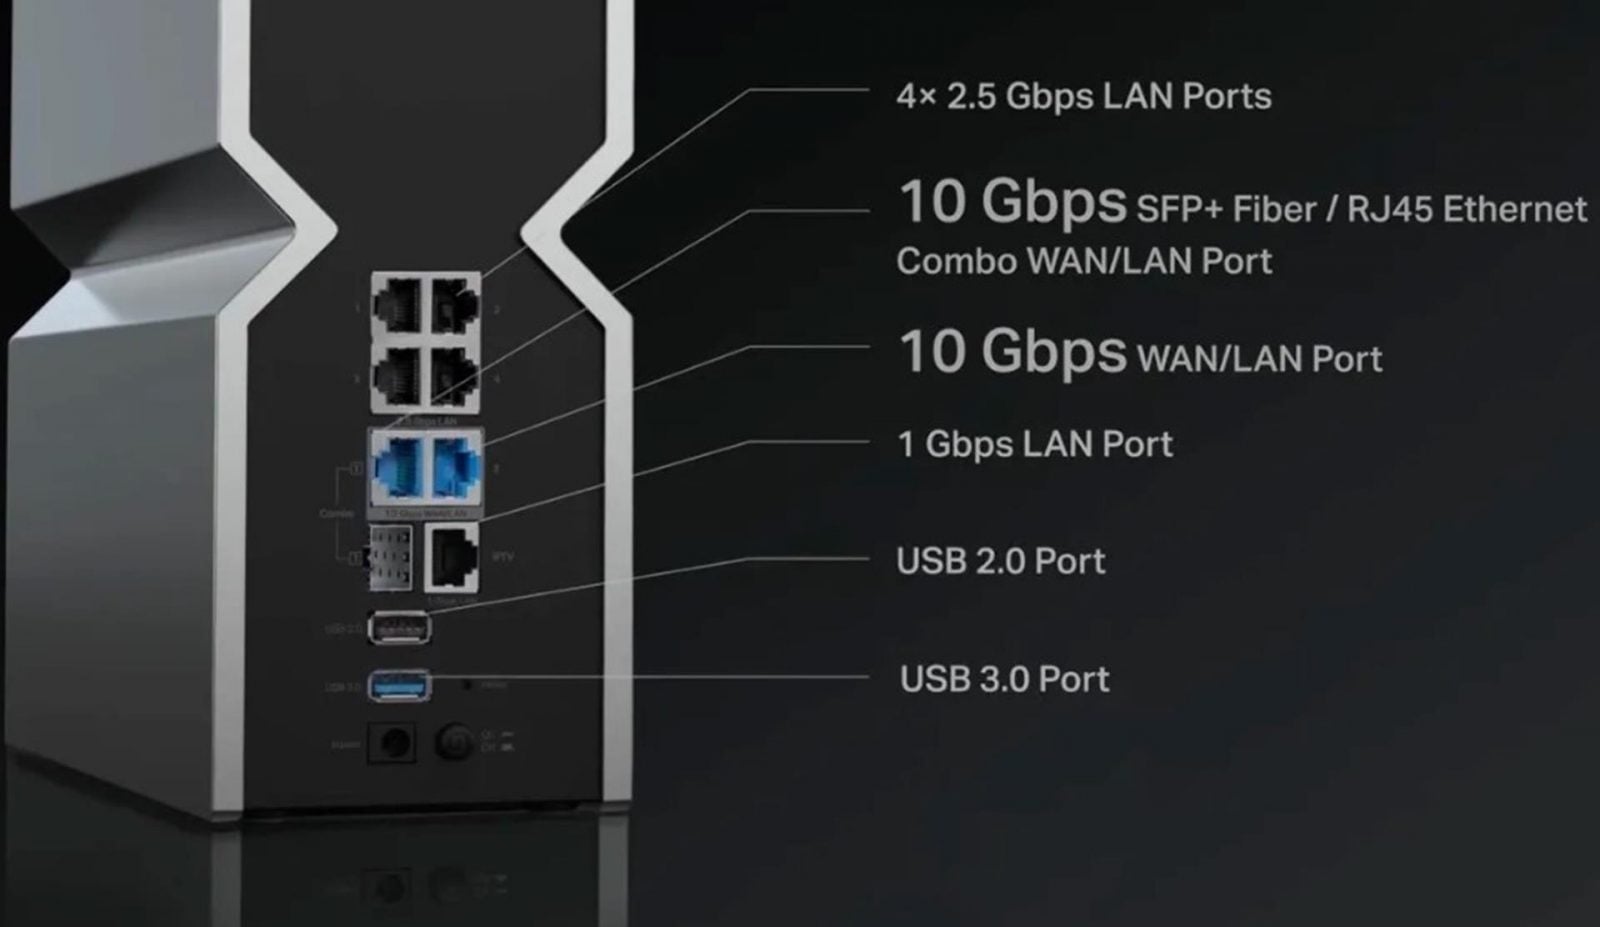Image resolution: width=1600 pixels, height=927 pixels.
Task: Click the "USB 2.0 Port" label
Action: [x=1001, y=561]
